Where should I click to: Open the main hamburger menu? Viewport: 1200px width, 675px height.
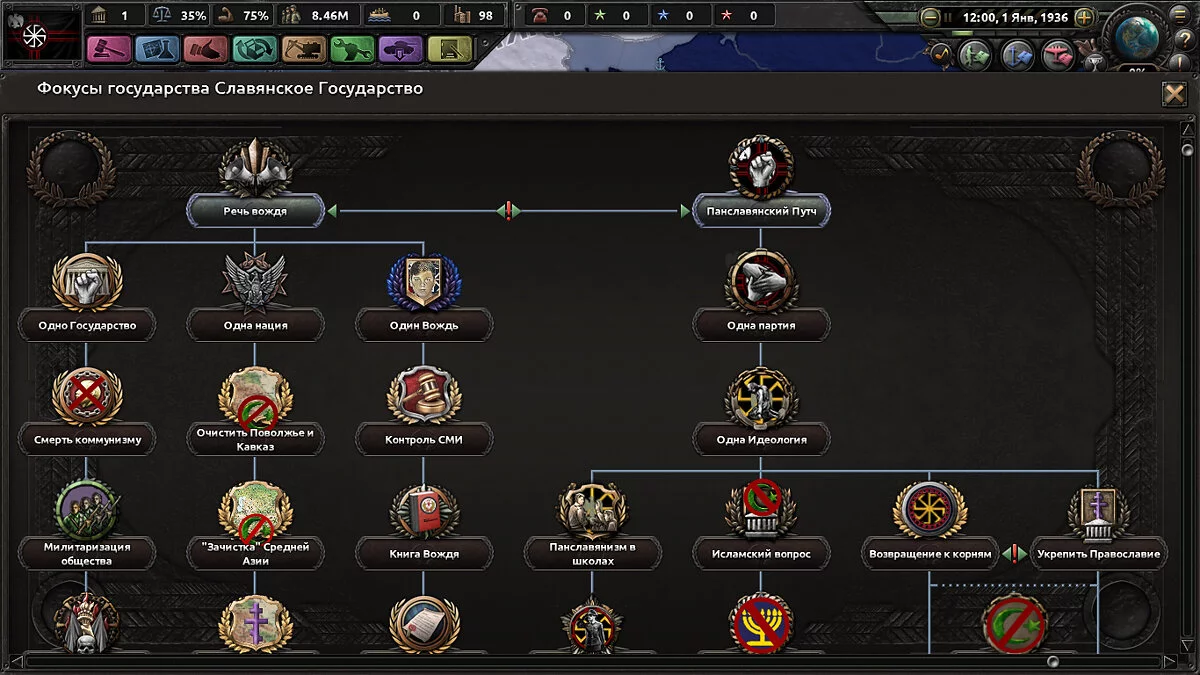1179,15
